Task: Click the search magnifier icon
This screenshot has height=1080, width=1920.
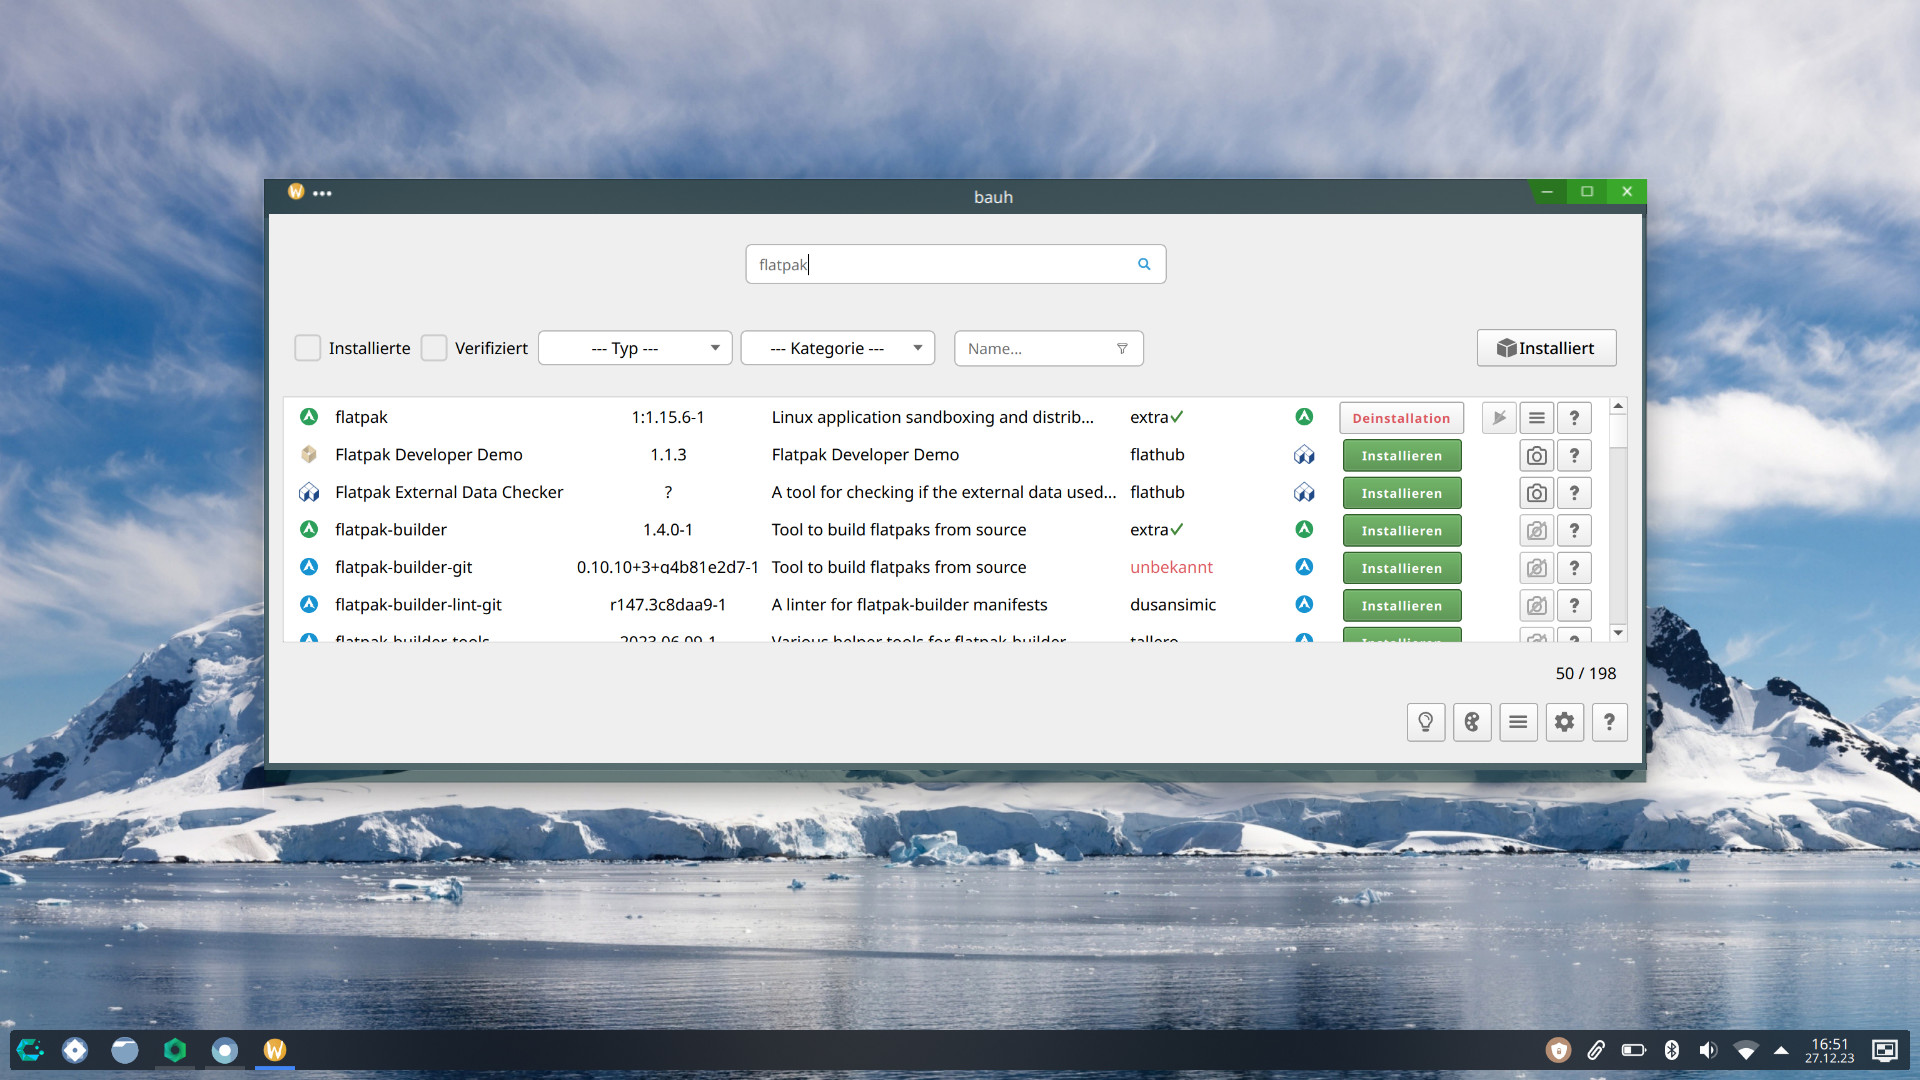Action: coord(1144,264)
